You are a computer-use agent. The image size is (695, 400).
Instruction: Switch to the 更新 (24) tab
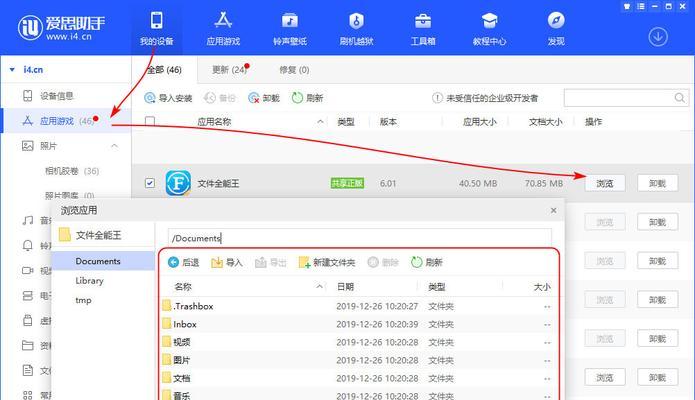229,70
